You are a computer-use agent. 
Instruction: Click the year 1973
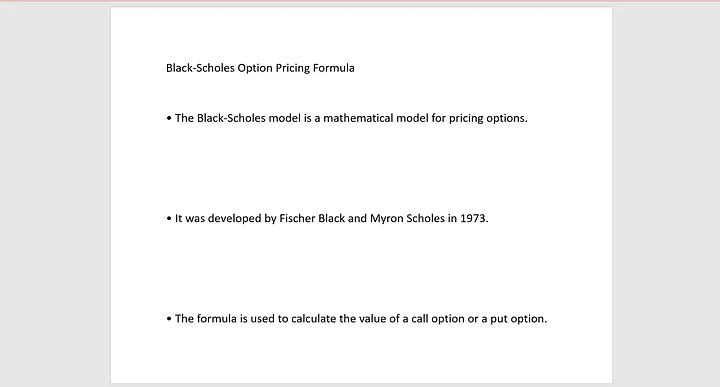click(x=474, y=218)
